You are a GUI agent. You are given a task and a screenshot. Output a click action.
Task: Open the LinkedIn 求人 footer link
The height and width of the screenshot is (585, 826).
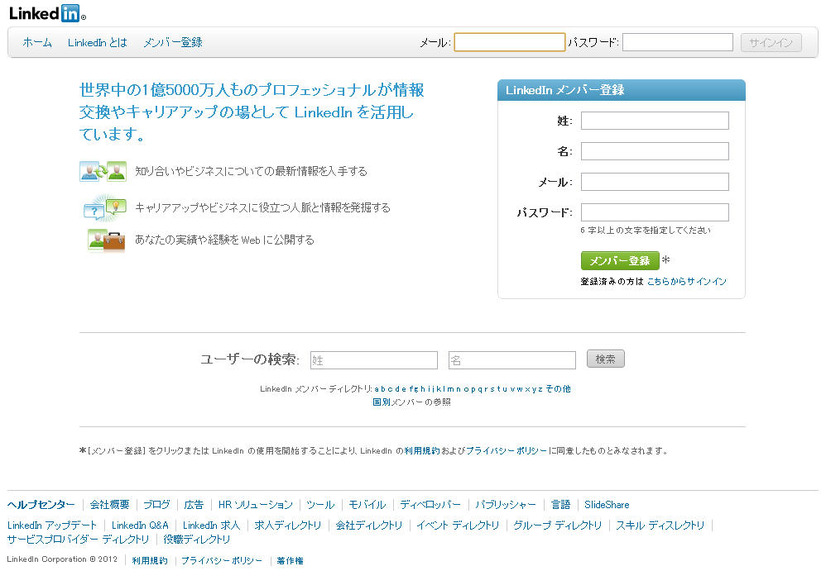tap(211, 525)
